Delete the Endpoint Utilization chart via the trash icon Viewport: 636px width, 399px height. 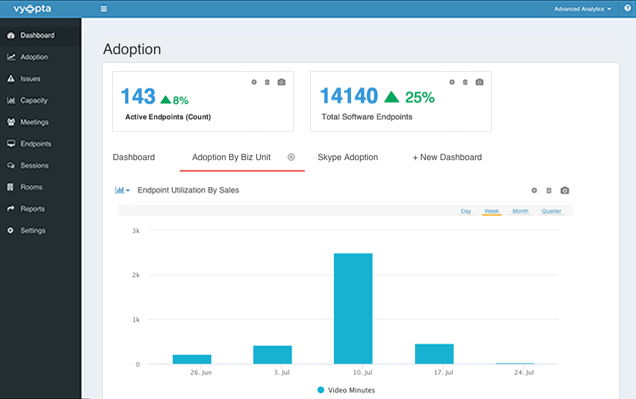549,190
